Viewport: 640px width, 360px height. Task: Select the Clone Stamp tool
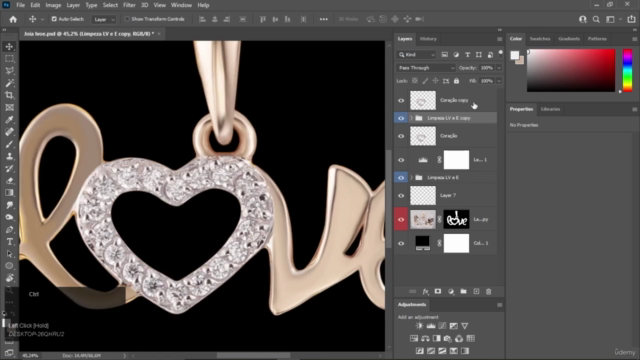click(x=9, y=156)
